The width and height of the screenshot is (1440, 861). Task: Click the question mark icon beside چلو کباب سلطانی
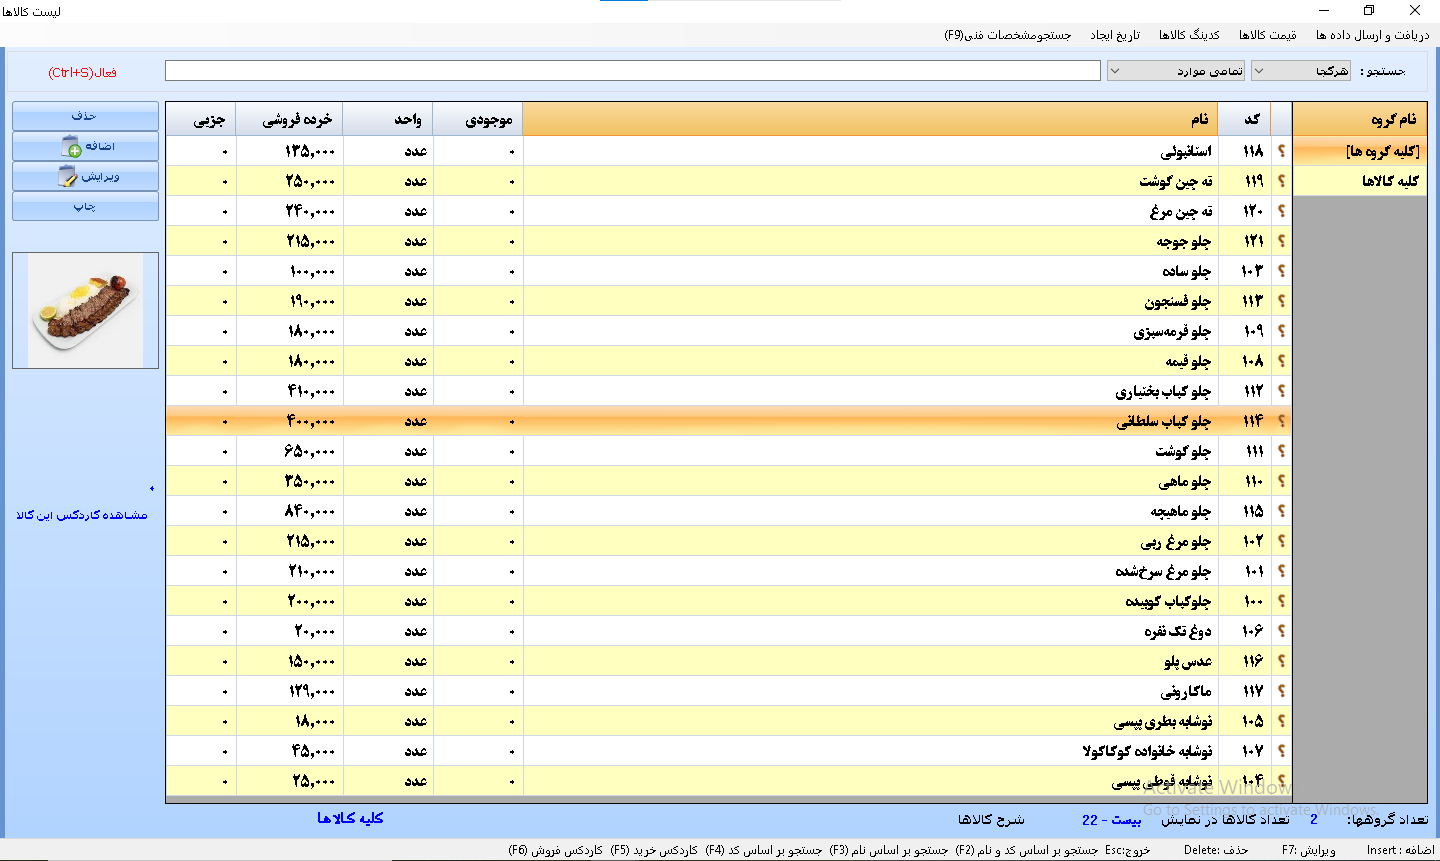point(1281,420)
